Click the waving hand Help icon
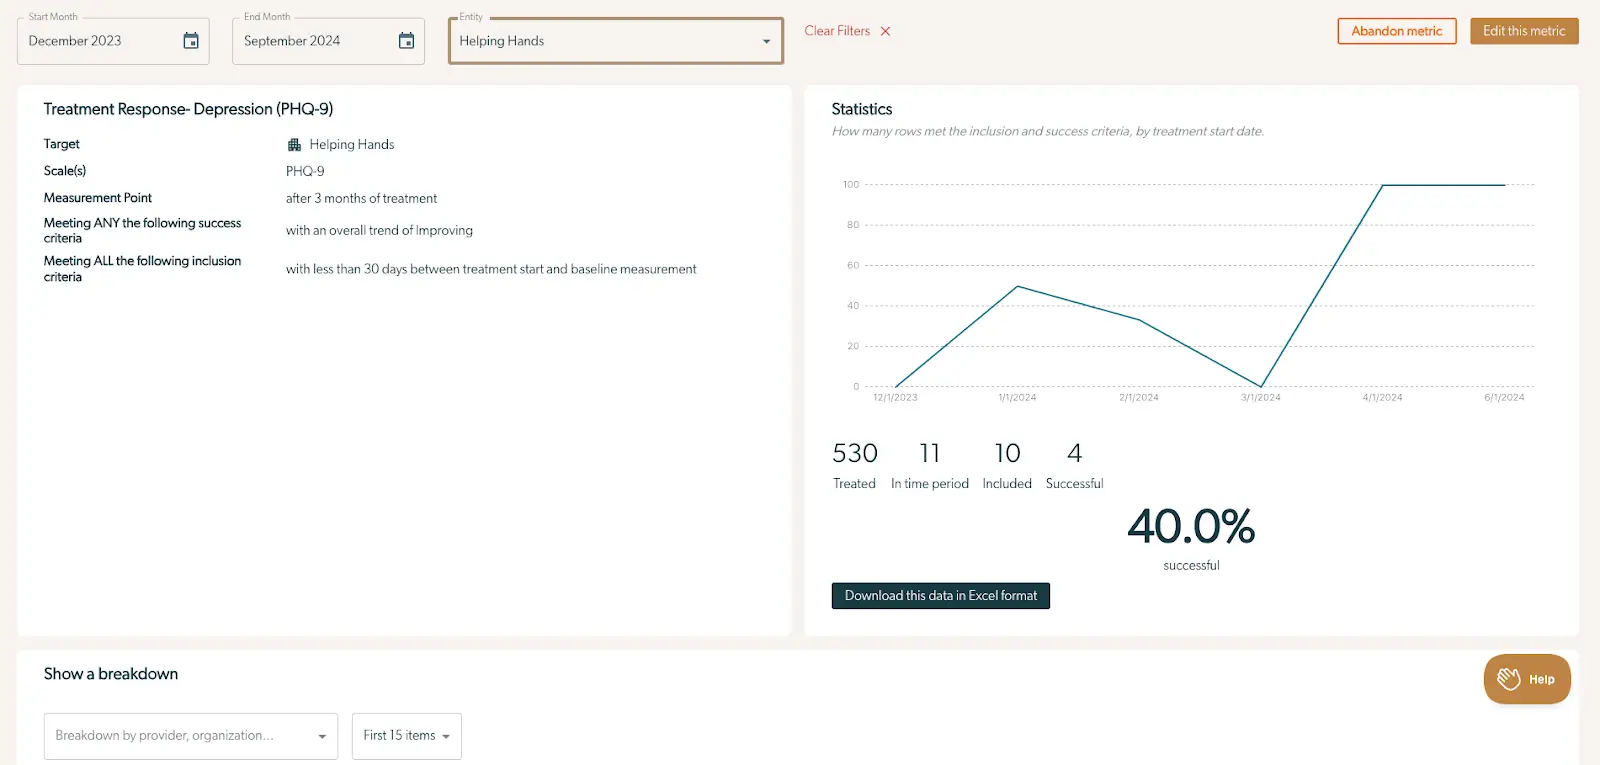This screenshot has height=765, width=1600. pyautogui.click(x=1508, y=679)
